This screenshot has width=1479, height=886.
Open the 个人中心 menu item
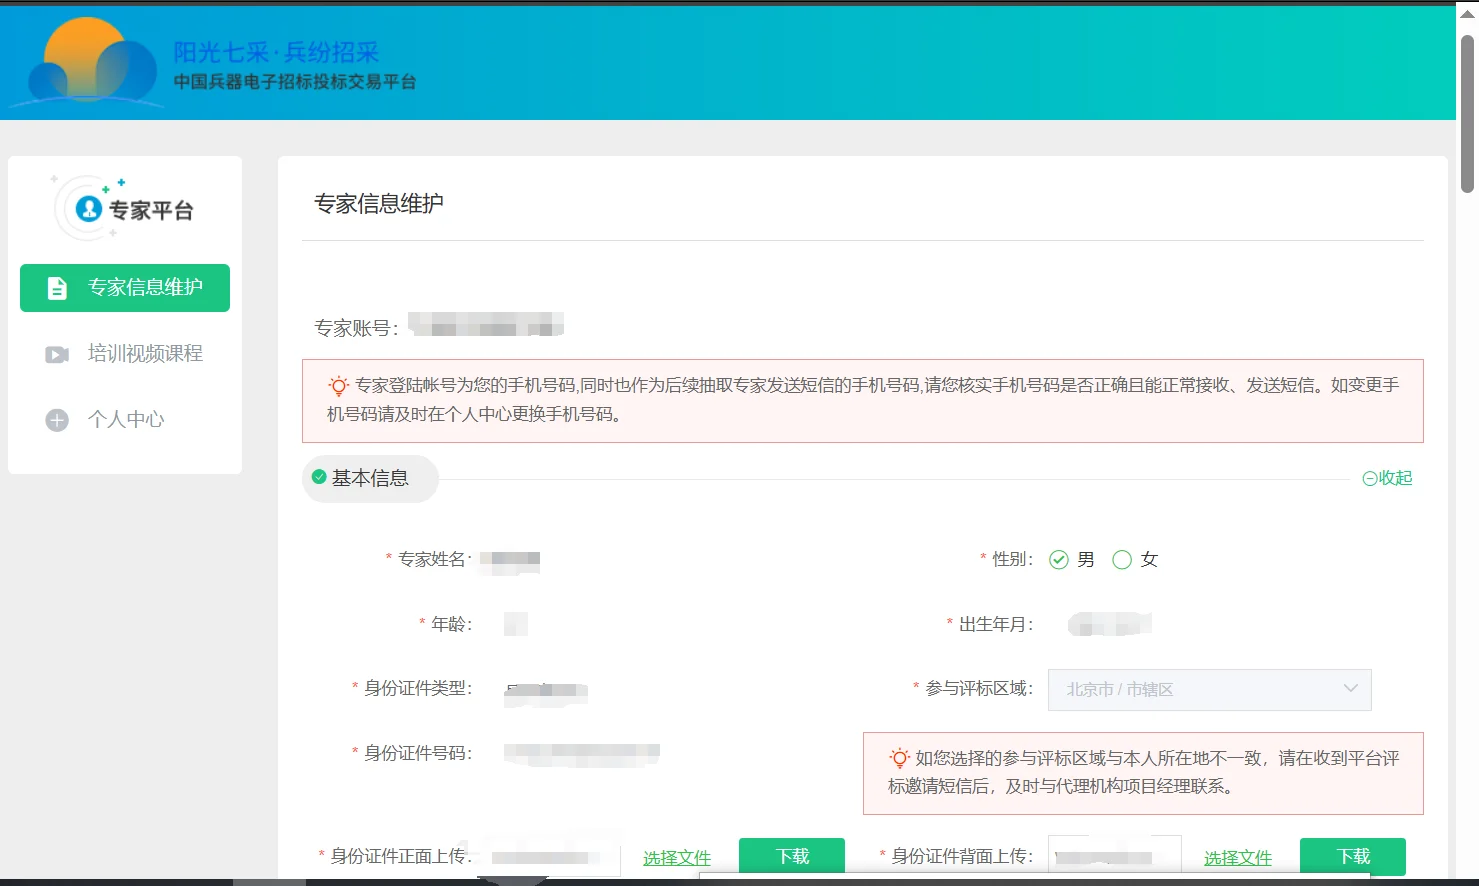[x=124, y=419]
